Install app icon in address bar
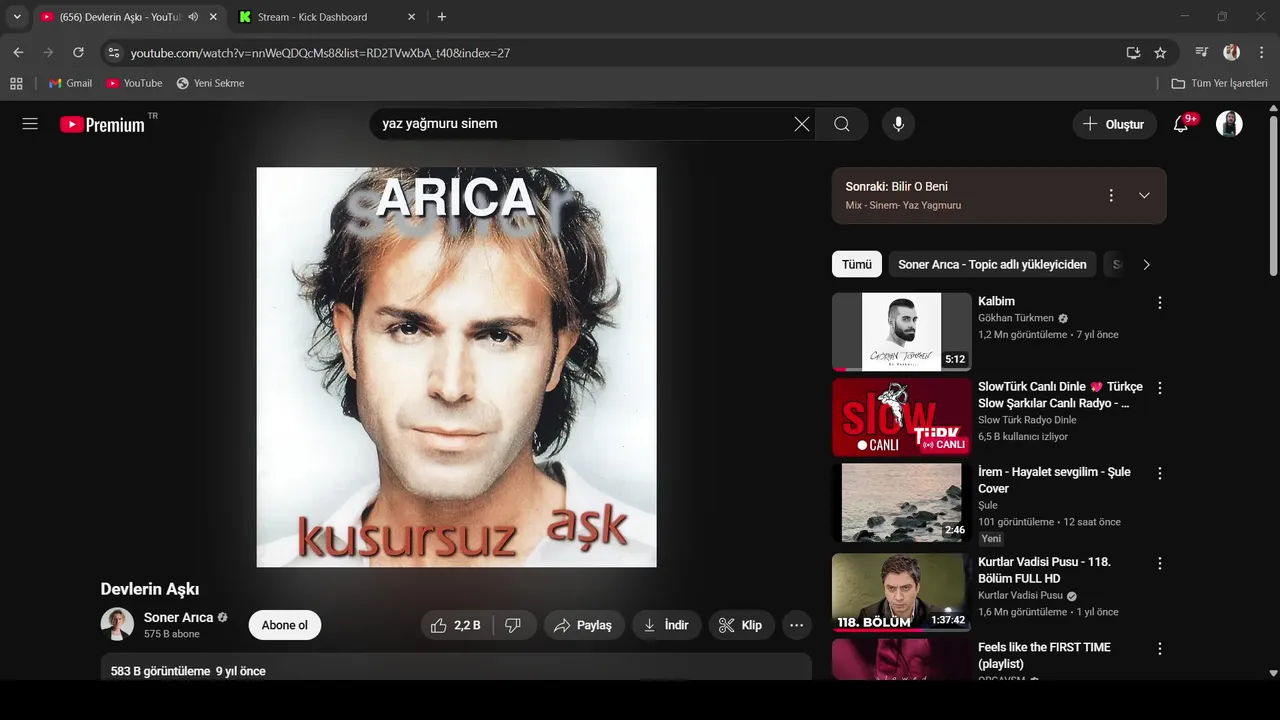Image resolution: width=1280 pixels, height=720 pixels. [1133, 53]
